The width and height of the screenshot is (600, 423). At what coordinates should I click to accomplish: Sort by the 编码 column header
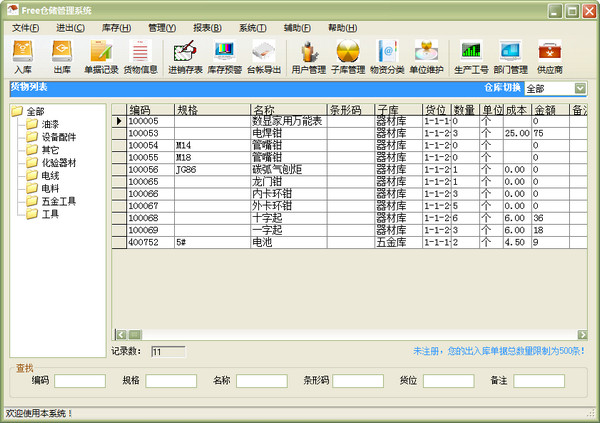tap(150, 109)
